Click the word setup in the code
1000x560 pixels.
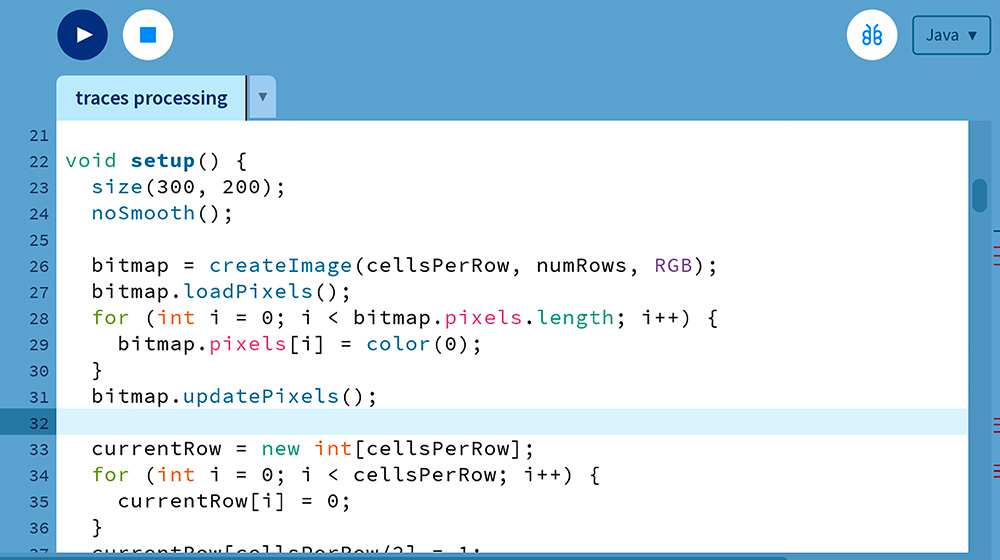click(163, 161)
